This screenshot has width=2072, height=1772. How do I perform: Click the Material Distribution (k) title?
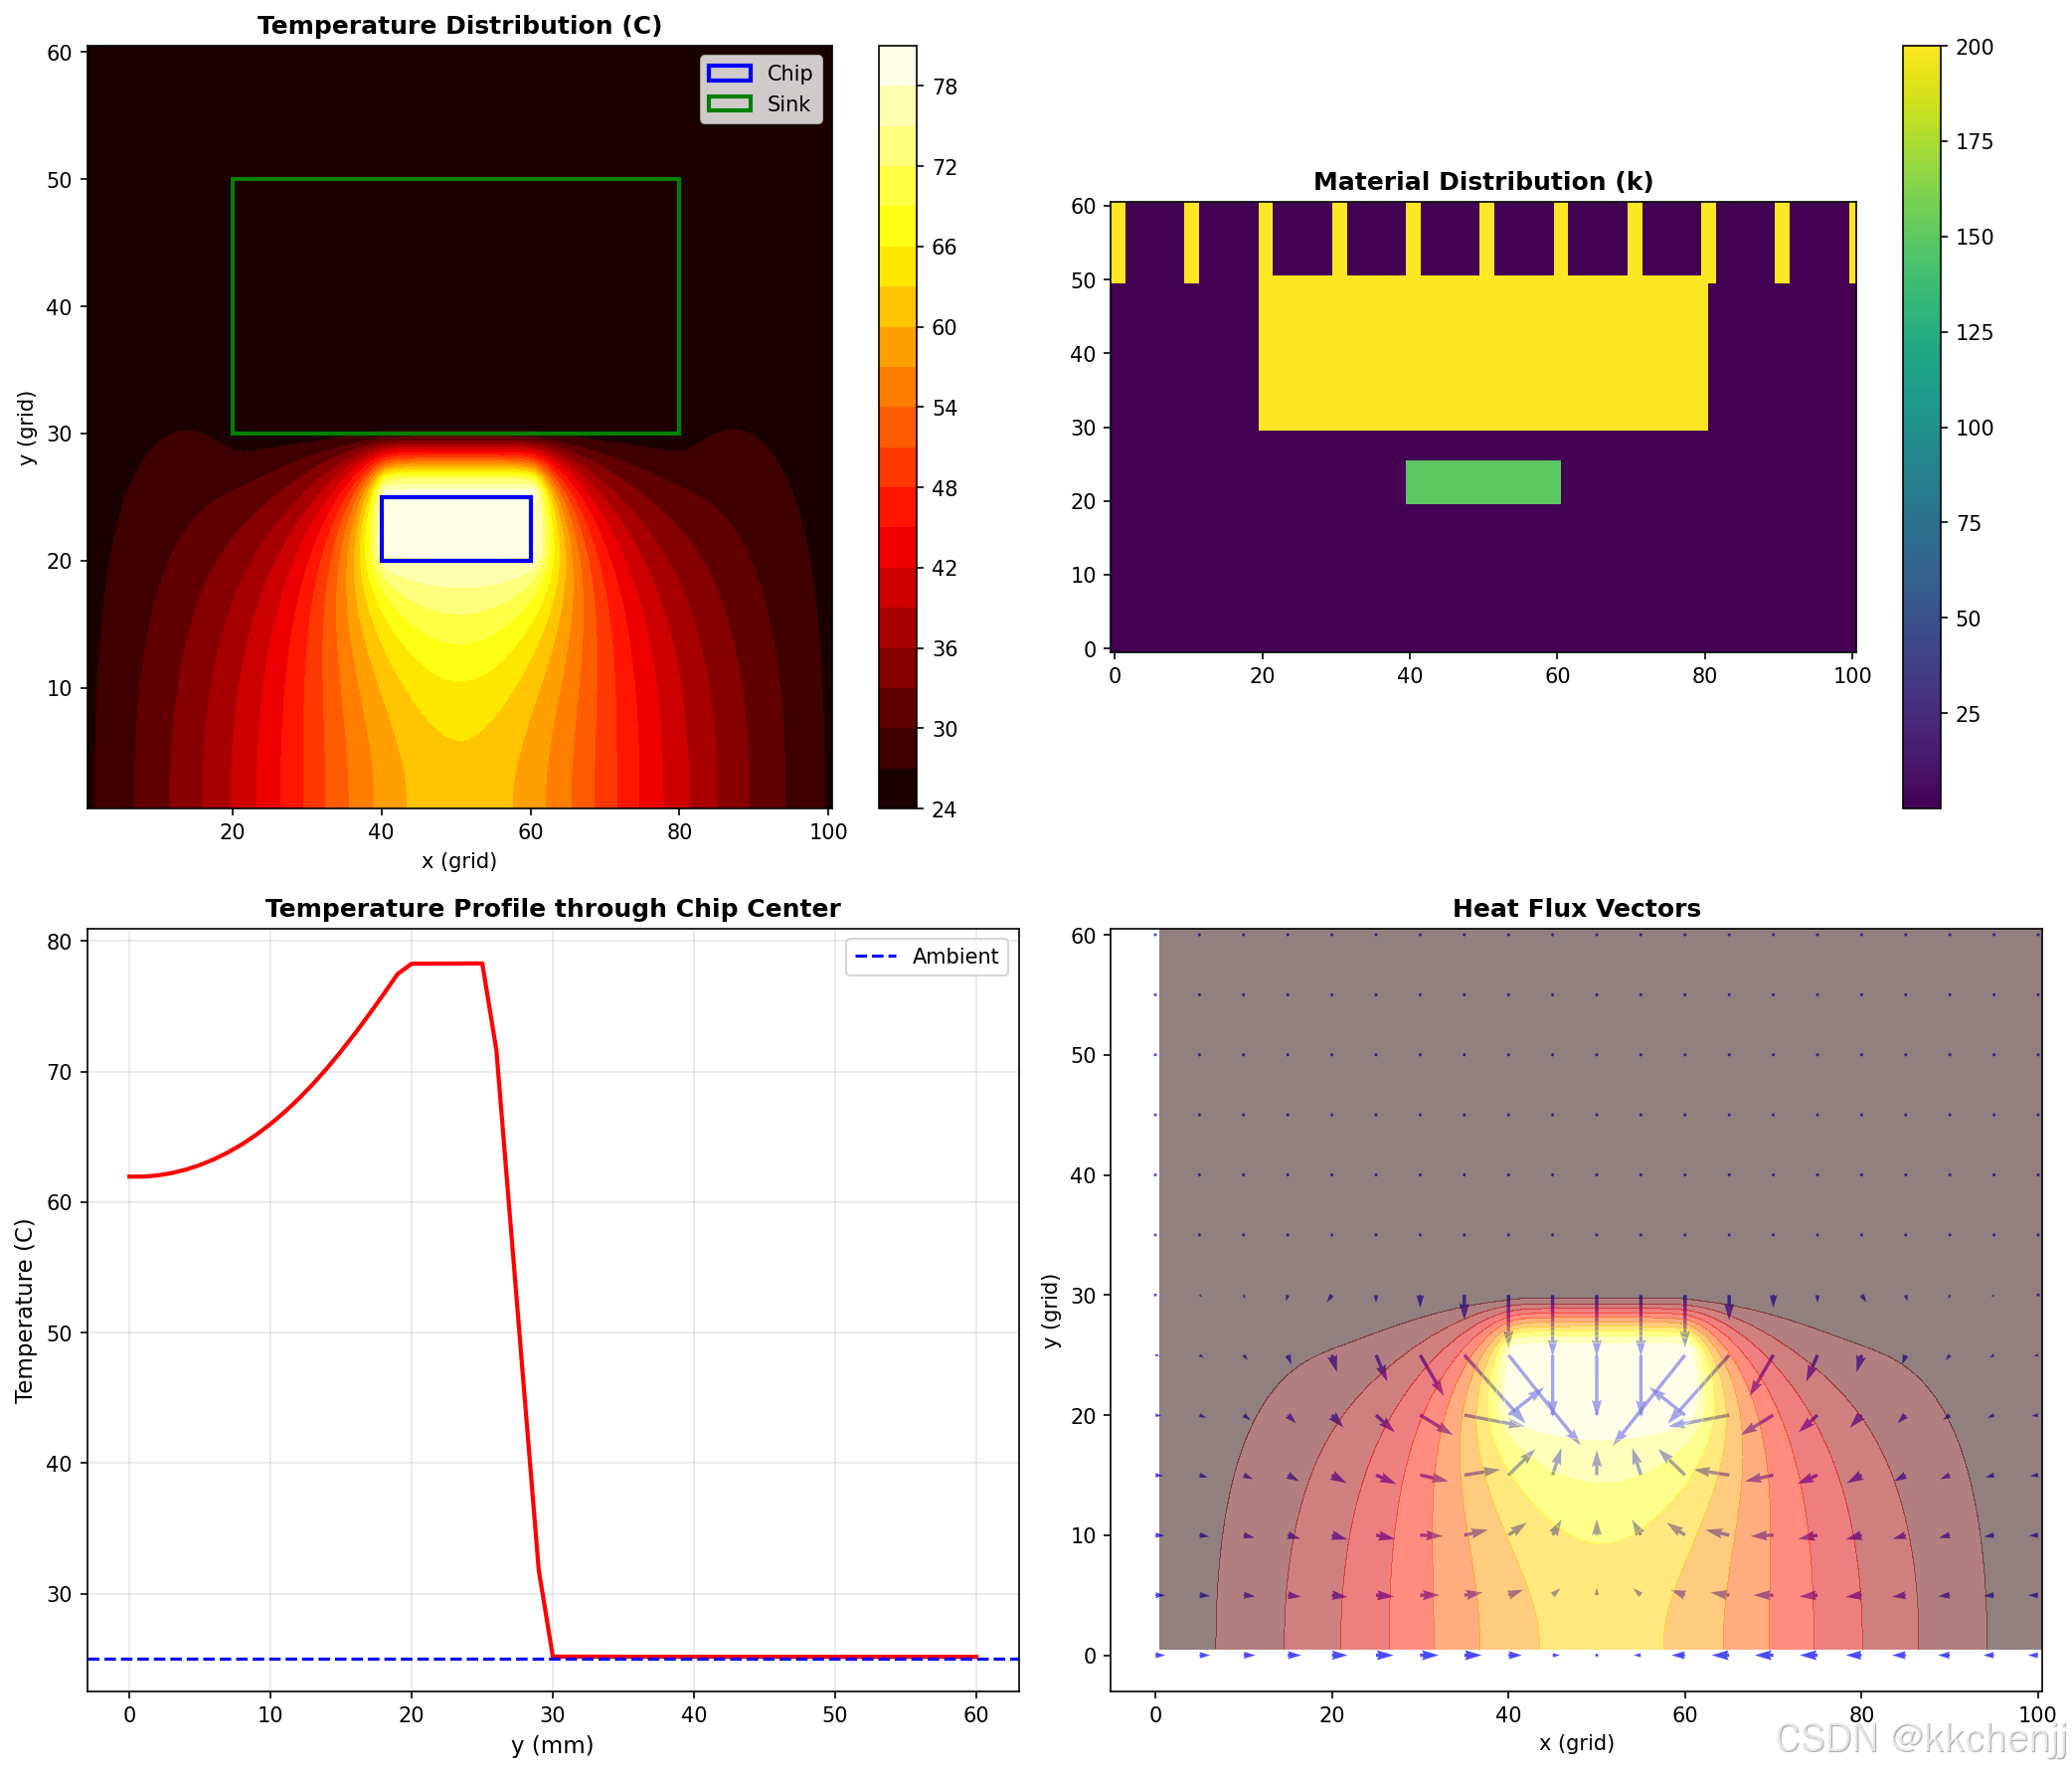tap(1482, 182)
